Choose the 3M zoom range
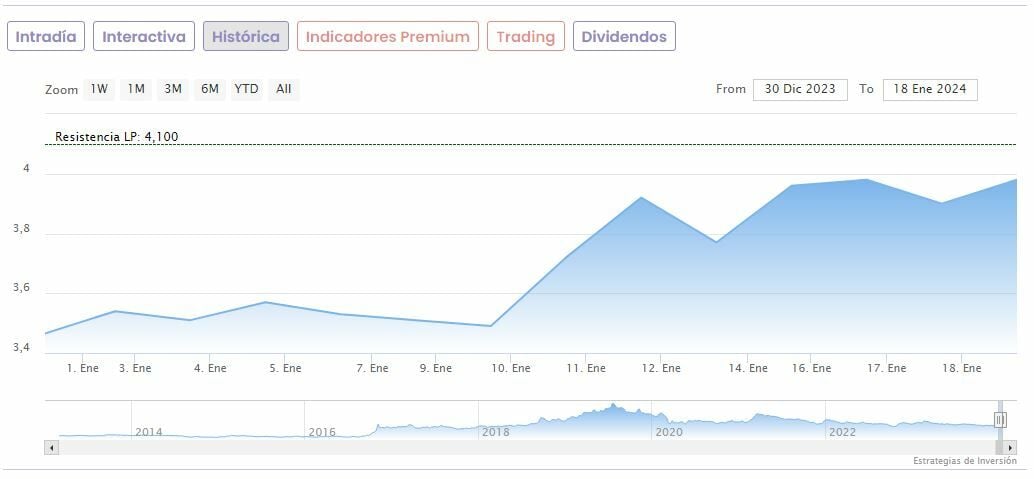This screenshot has height=479, width=1034. pos(173,89)
